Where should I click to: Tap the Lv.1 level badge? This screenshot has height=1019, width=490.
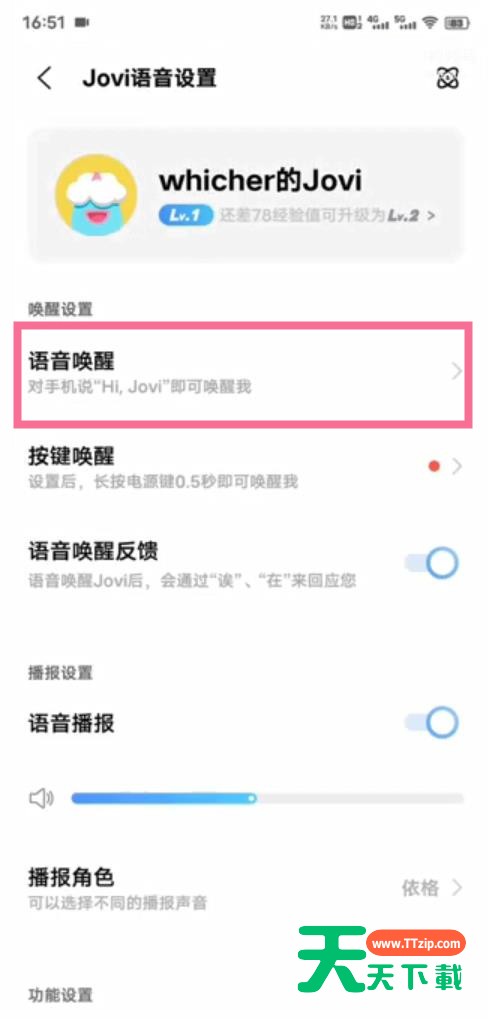(x=185, y=216)
